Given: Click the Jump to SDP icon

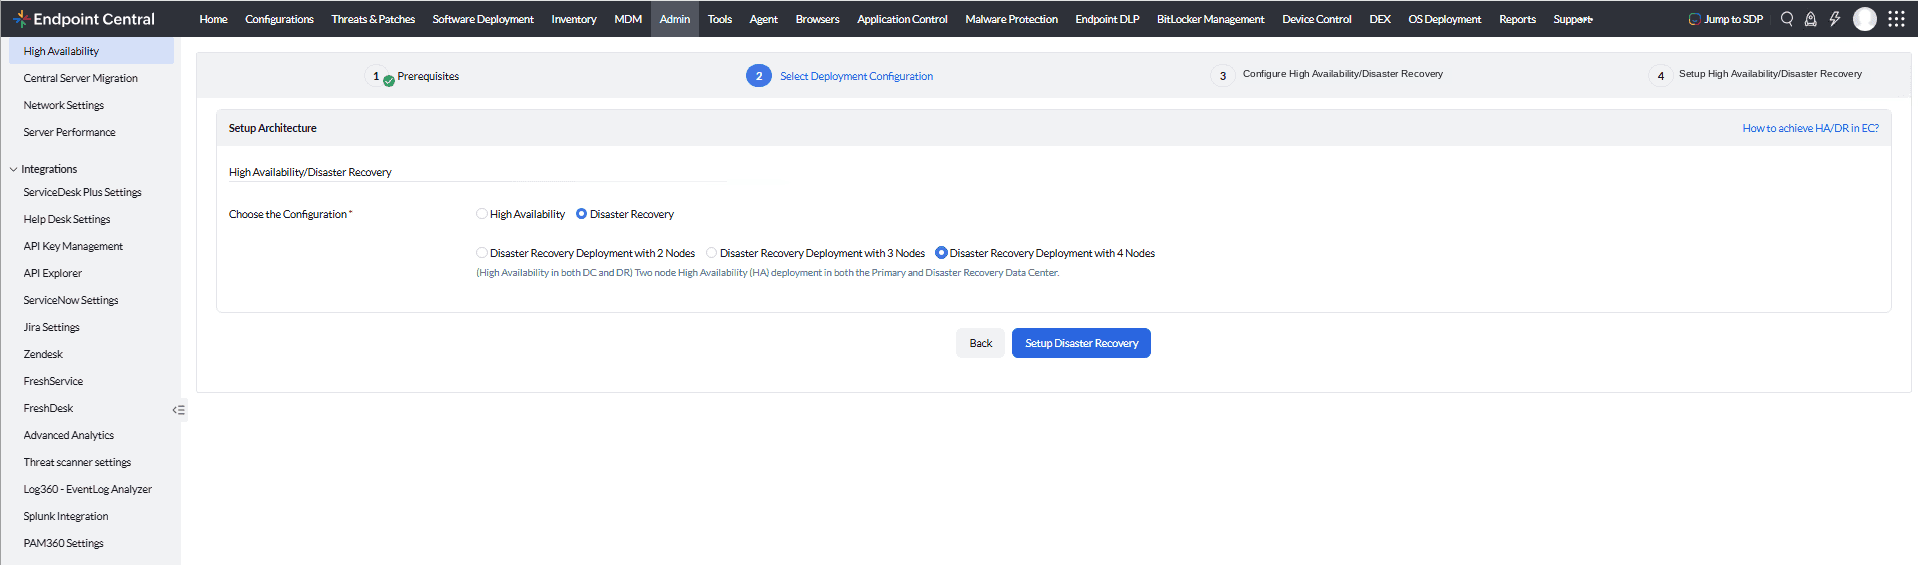Looking at the screenshot, I should coord(1695,19).
